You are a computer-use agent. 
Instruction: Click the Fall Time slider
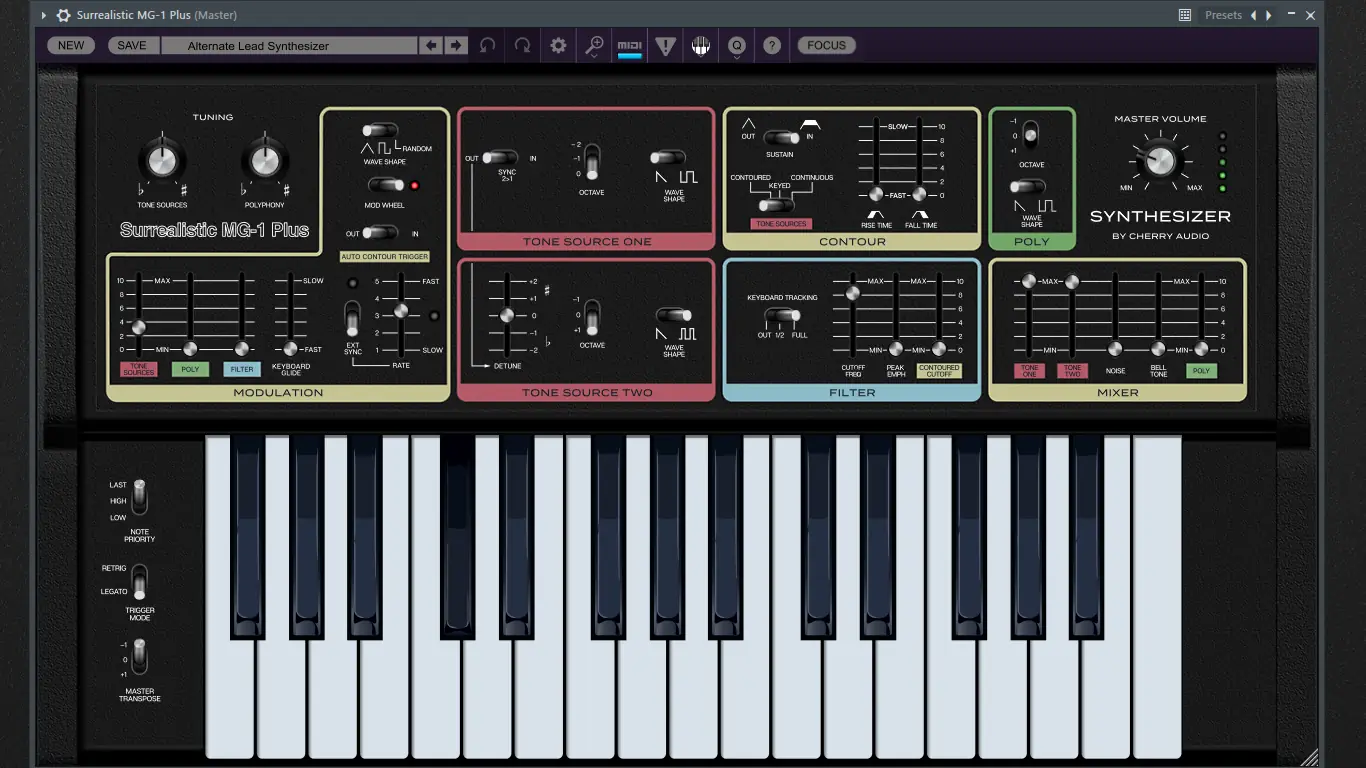coord(919,194)
